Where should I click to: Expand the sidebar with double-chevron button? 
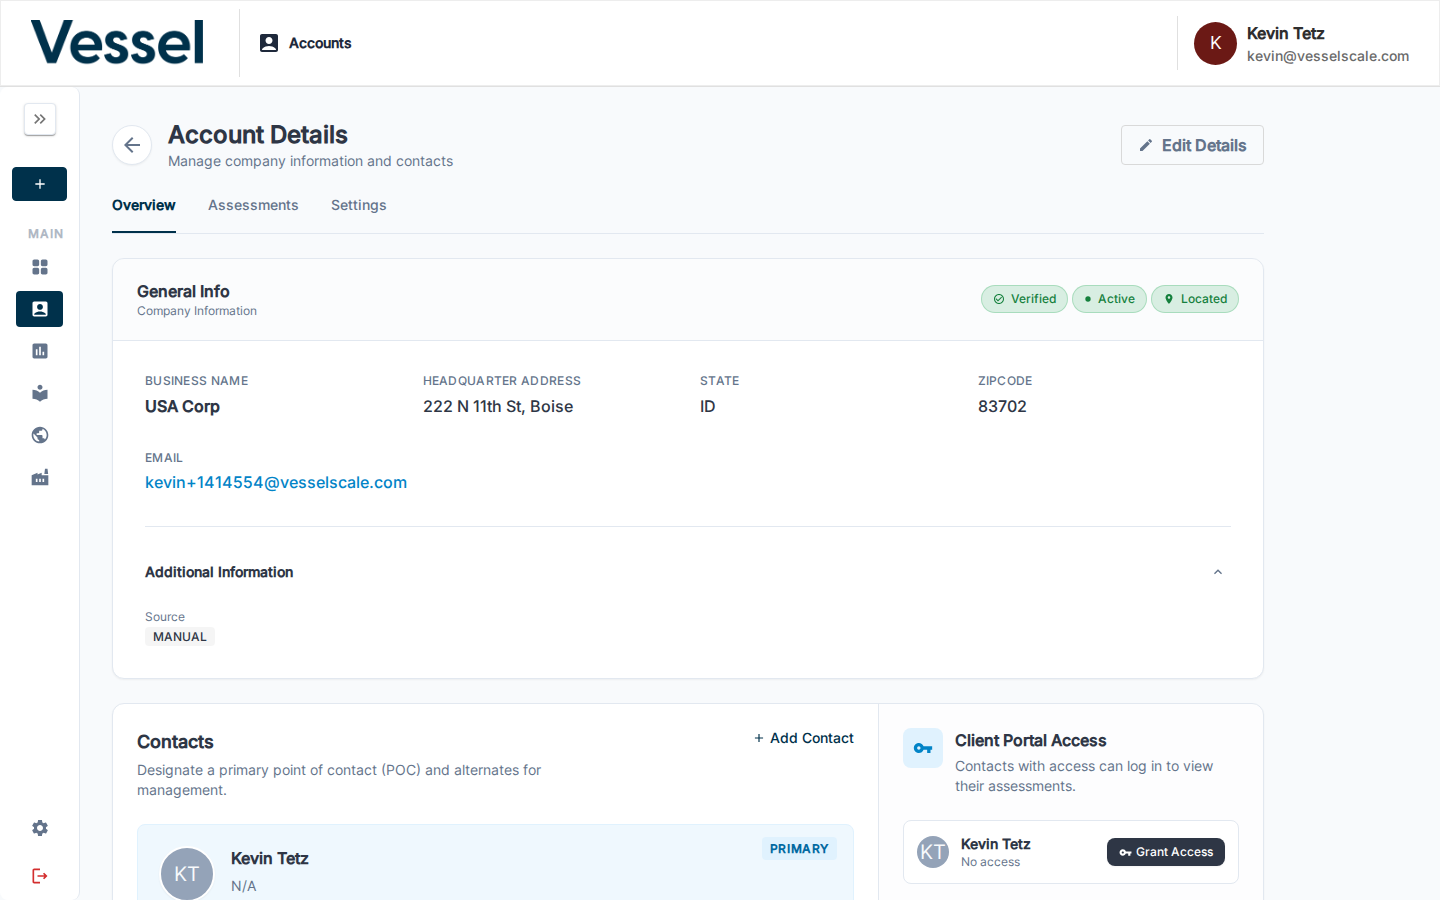(x=40, y=119)
